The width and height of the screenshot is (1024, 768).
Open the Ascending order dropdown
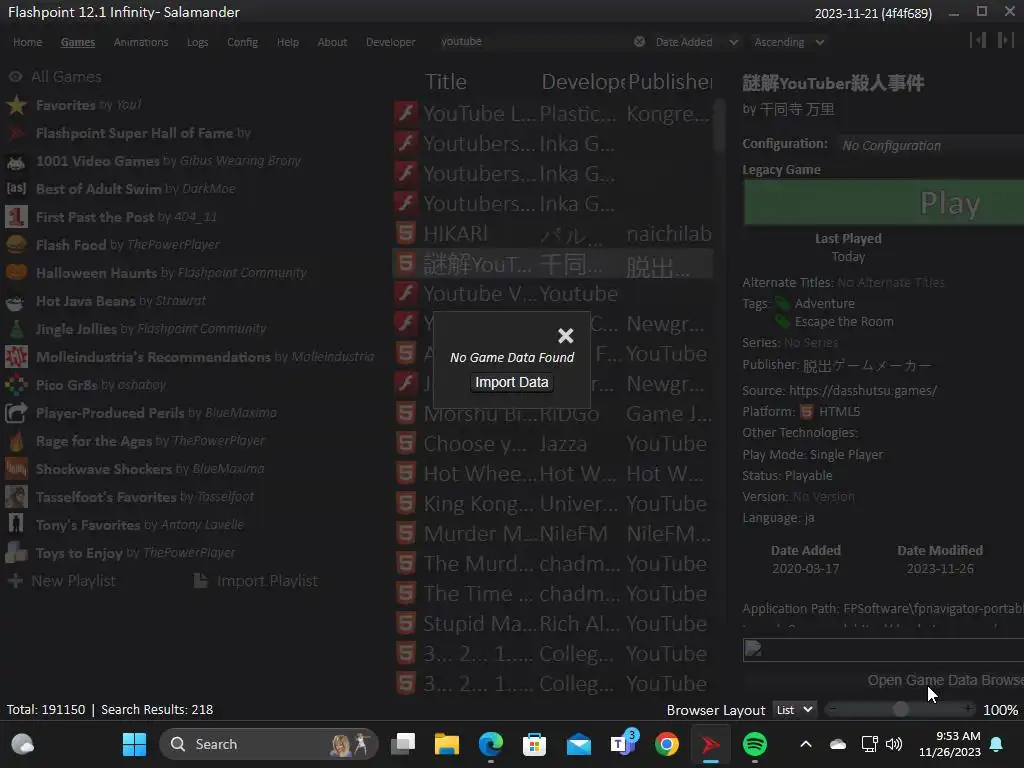pyautogui.click(x=789, y=42)
